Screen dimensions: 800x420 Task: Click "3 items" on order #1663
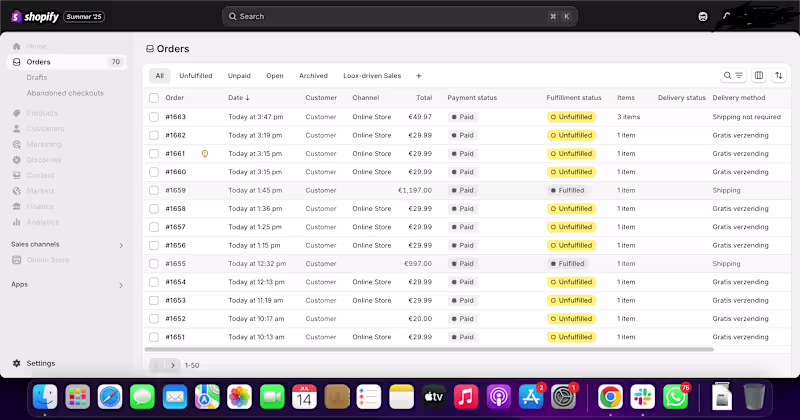(629, 117)
